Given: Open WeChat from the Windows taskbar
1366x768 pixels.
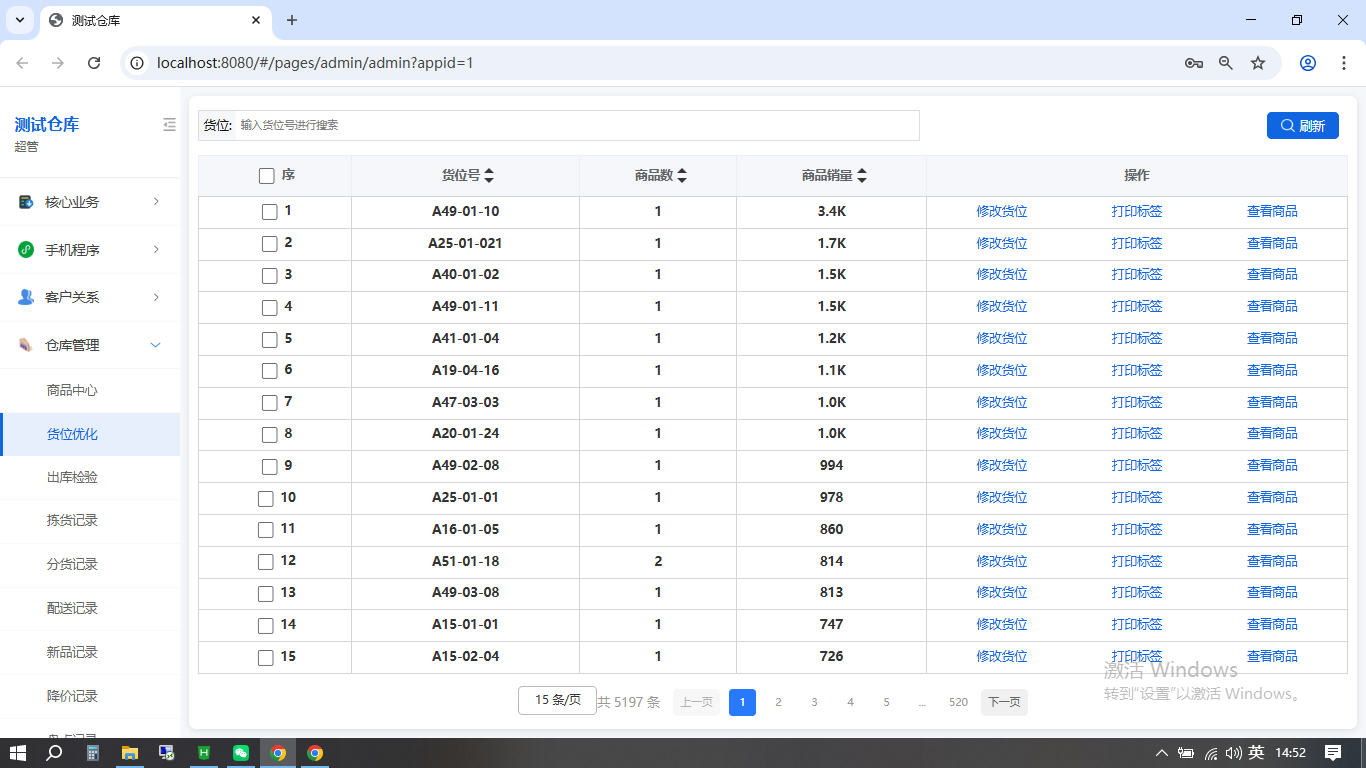Looking at the screenshot, I should pyautogui.click(x=241, y=753).
